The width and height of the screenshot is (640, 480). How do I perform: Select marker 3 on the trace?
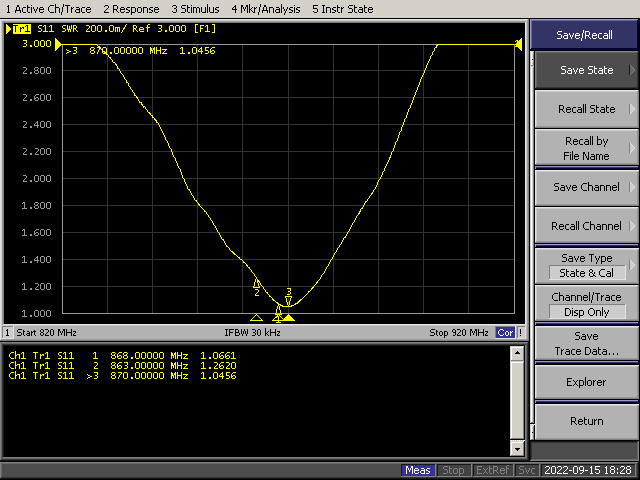(289, 297)
